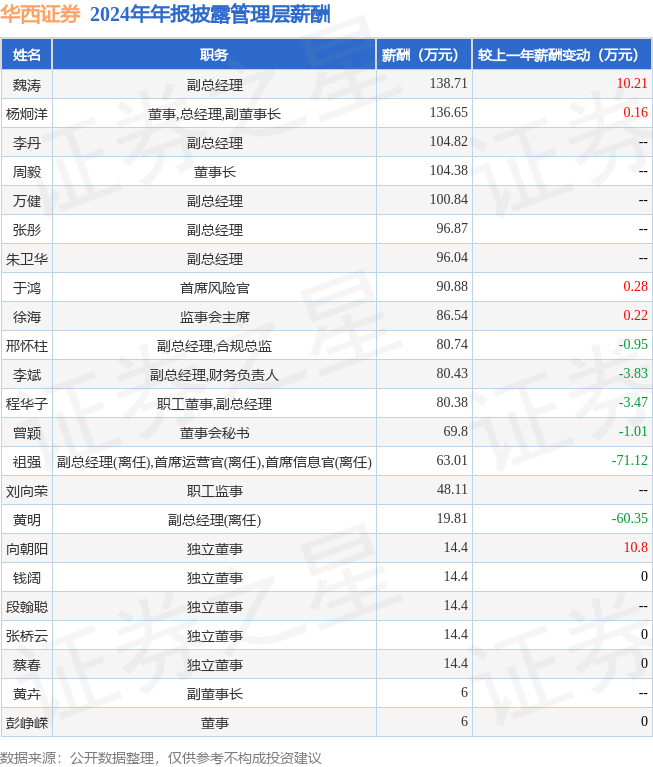653x767 pixels.
Task: Click the name 朱卫华
Action: tap(27, 259)
